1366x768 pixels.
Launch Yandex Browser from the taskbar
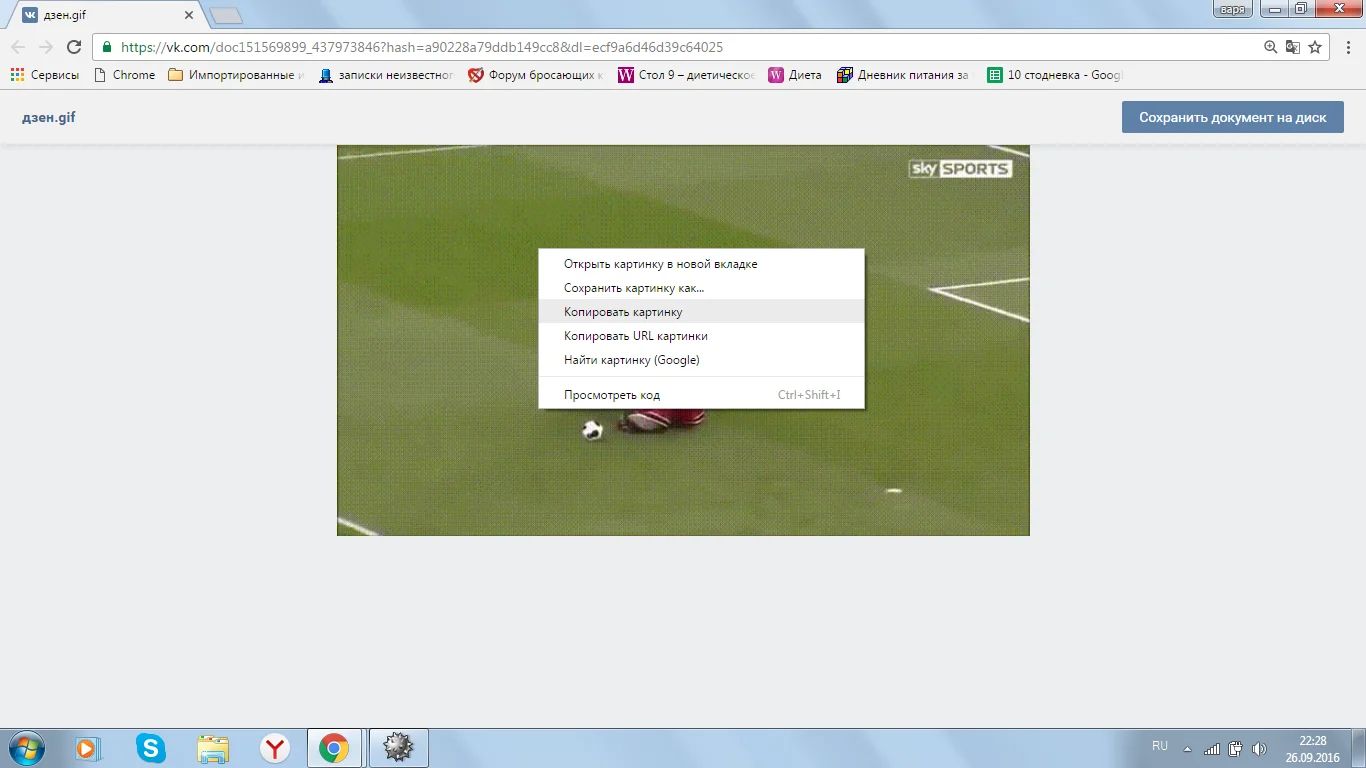[x=275, y=748]
